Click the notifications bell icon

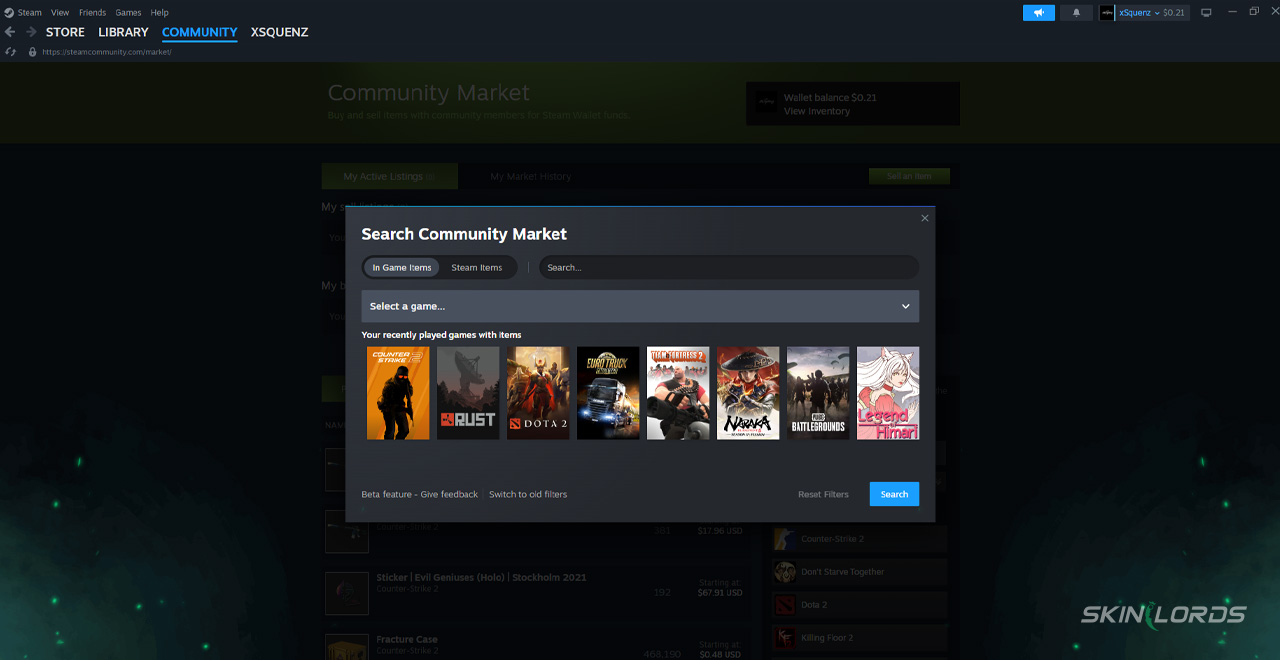[x=1076, y=12]
